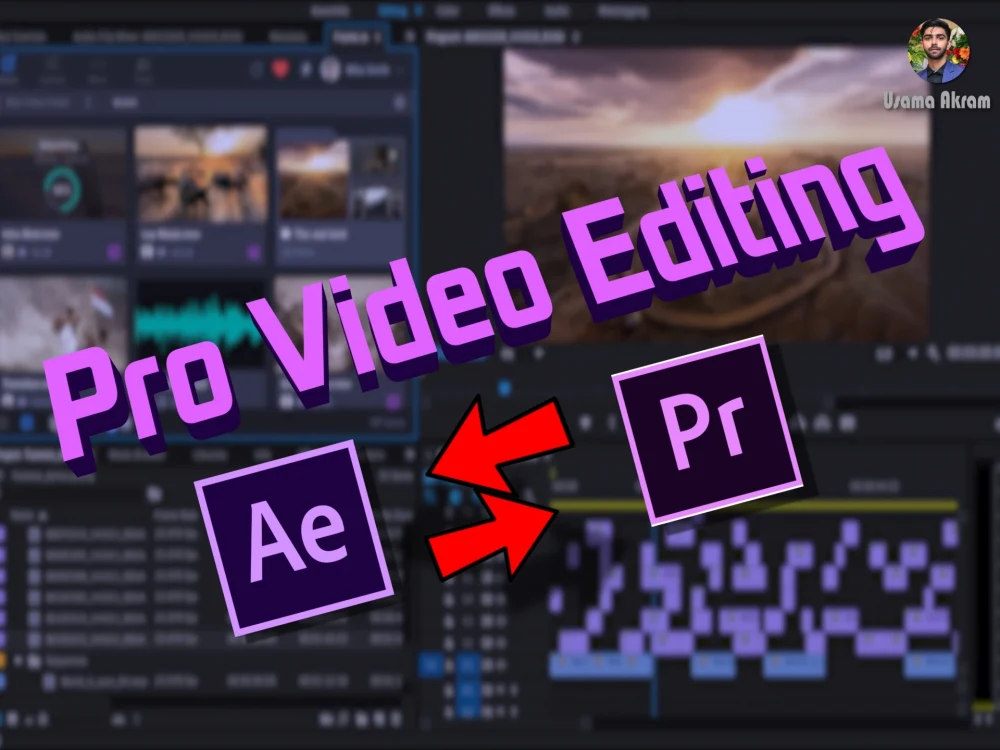Click Usama Akram's round profile photo
This screenshot has width=1000, height=750.
pos(938,52)
